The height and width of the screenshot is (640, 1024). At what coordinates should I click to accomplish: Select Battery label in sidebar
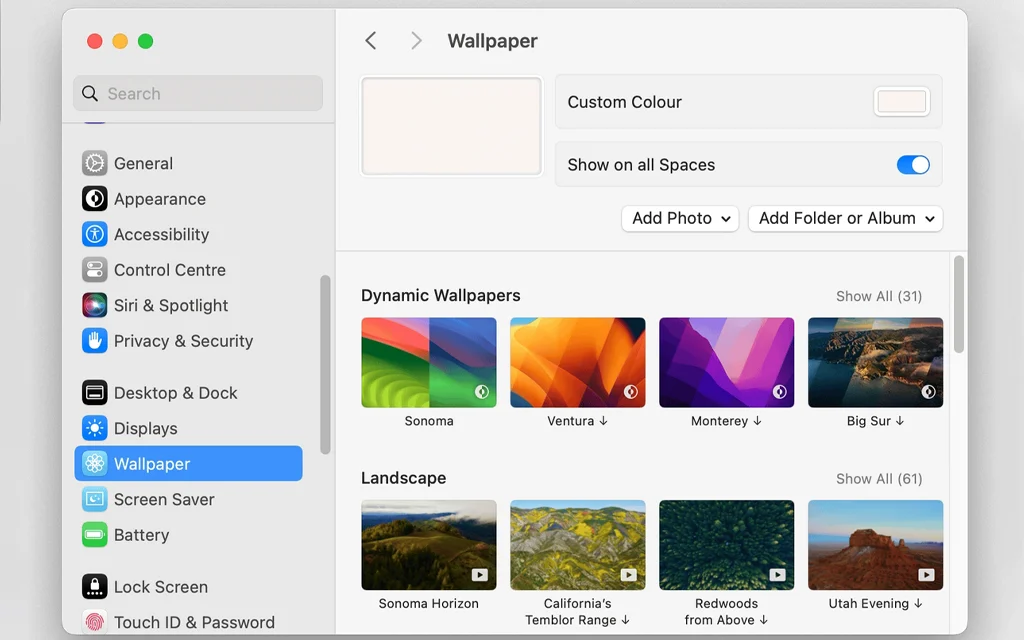coord(142,534)
